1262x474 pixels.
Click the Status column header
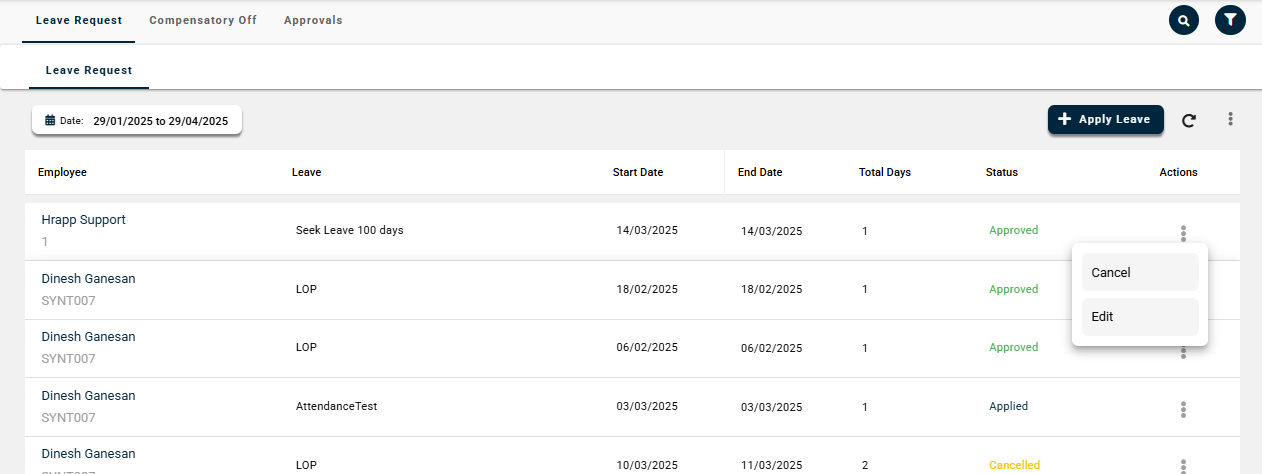(x=1001, y=172)
